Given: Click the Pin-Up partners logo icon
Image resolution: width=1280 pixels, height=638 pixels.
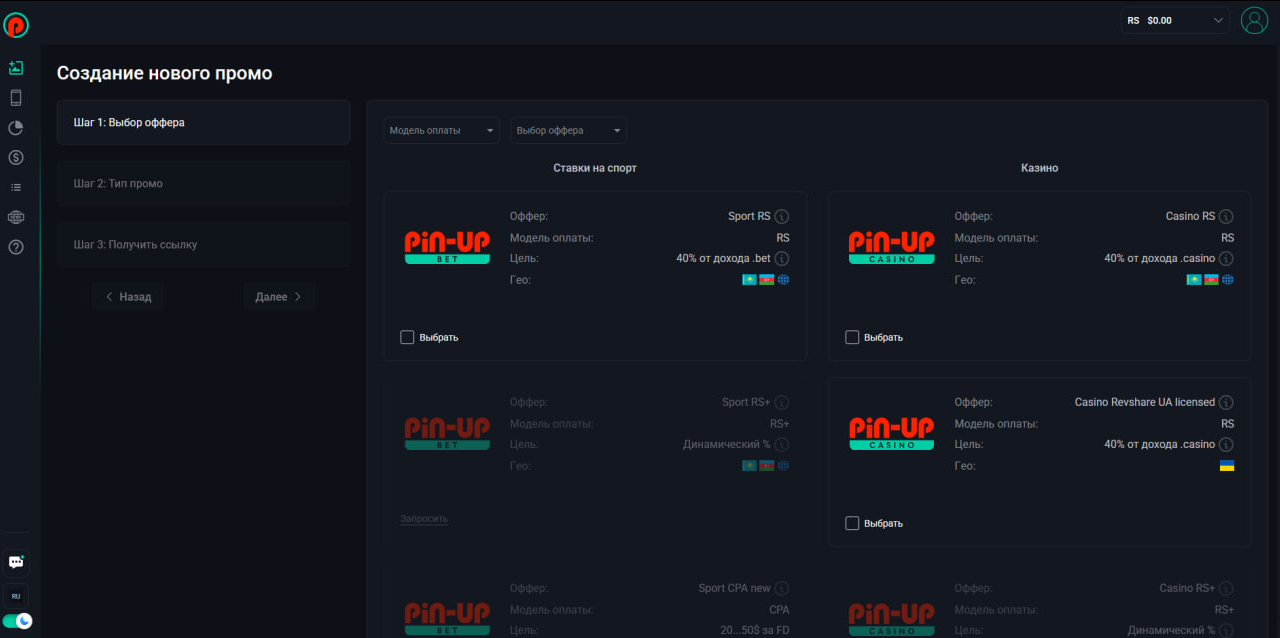Looking at the screenshot, I should pyautogui.click(x=16, y=25).
